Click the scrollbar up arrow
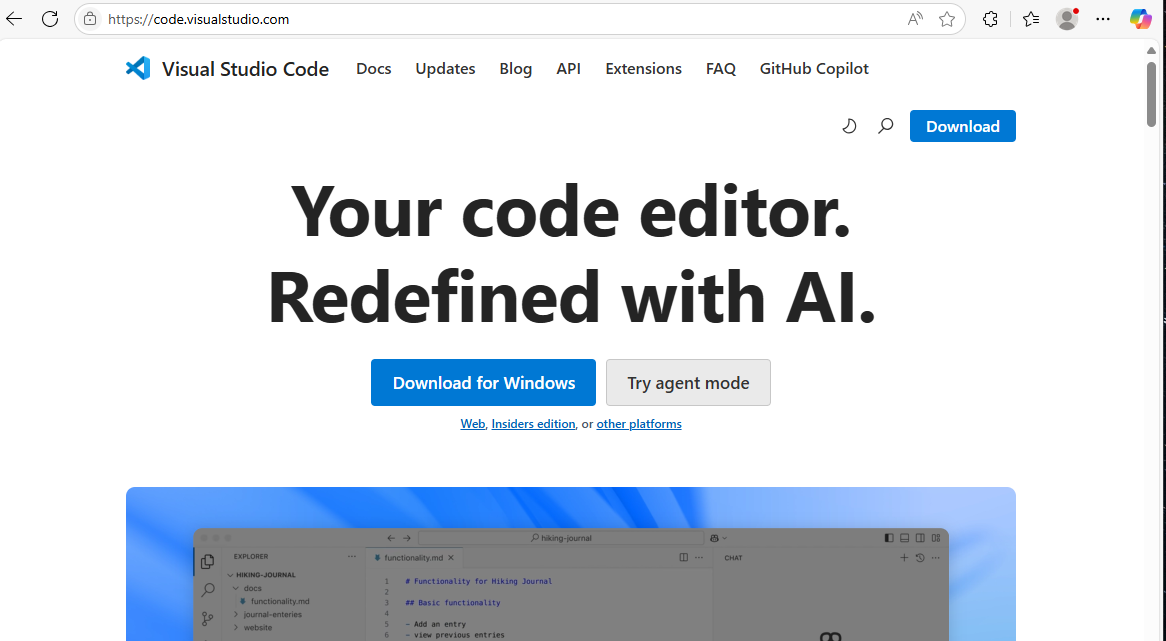Viewport: 1166px width, 641px height. click(1151, 51)
